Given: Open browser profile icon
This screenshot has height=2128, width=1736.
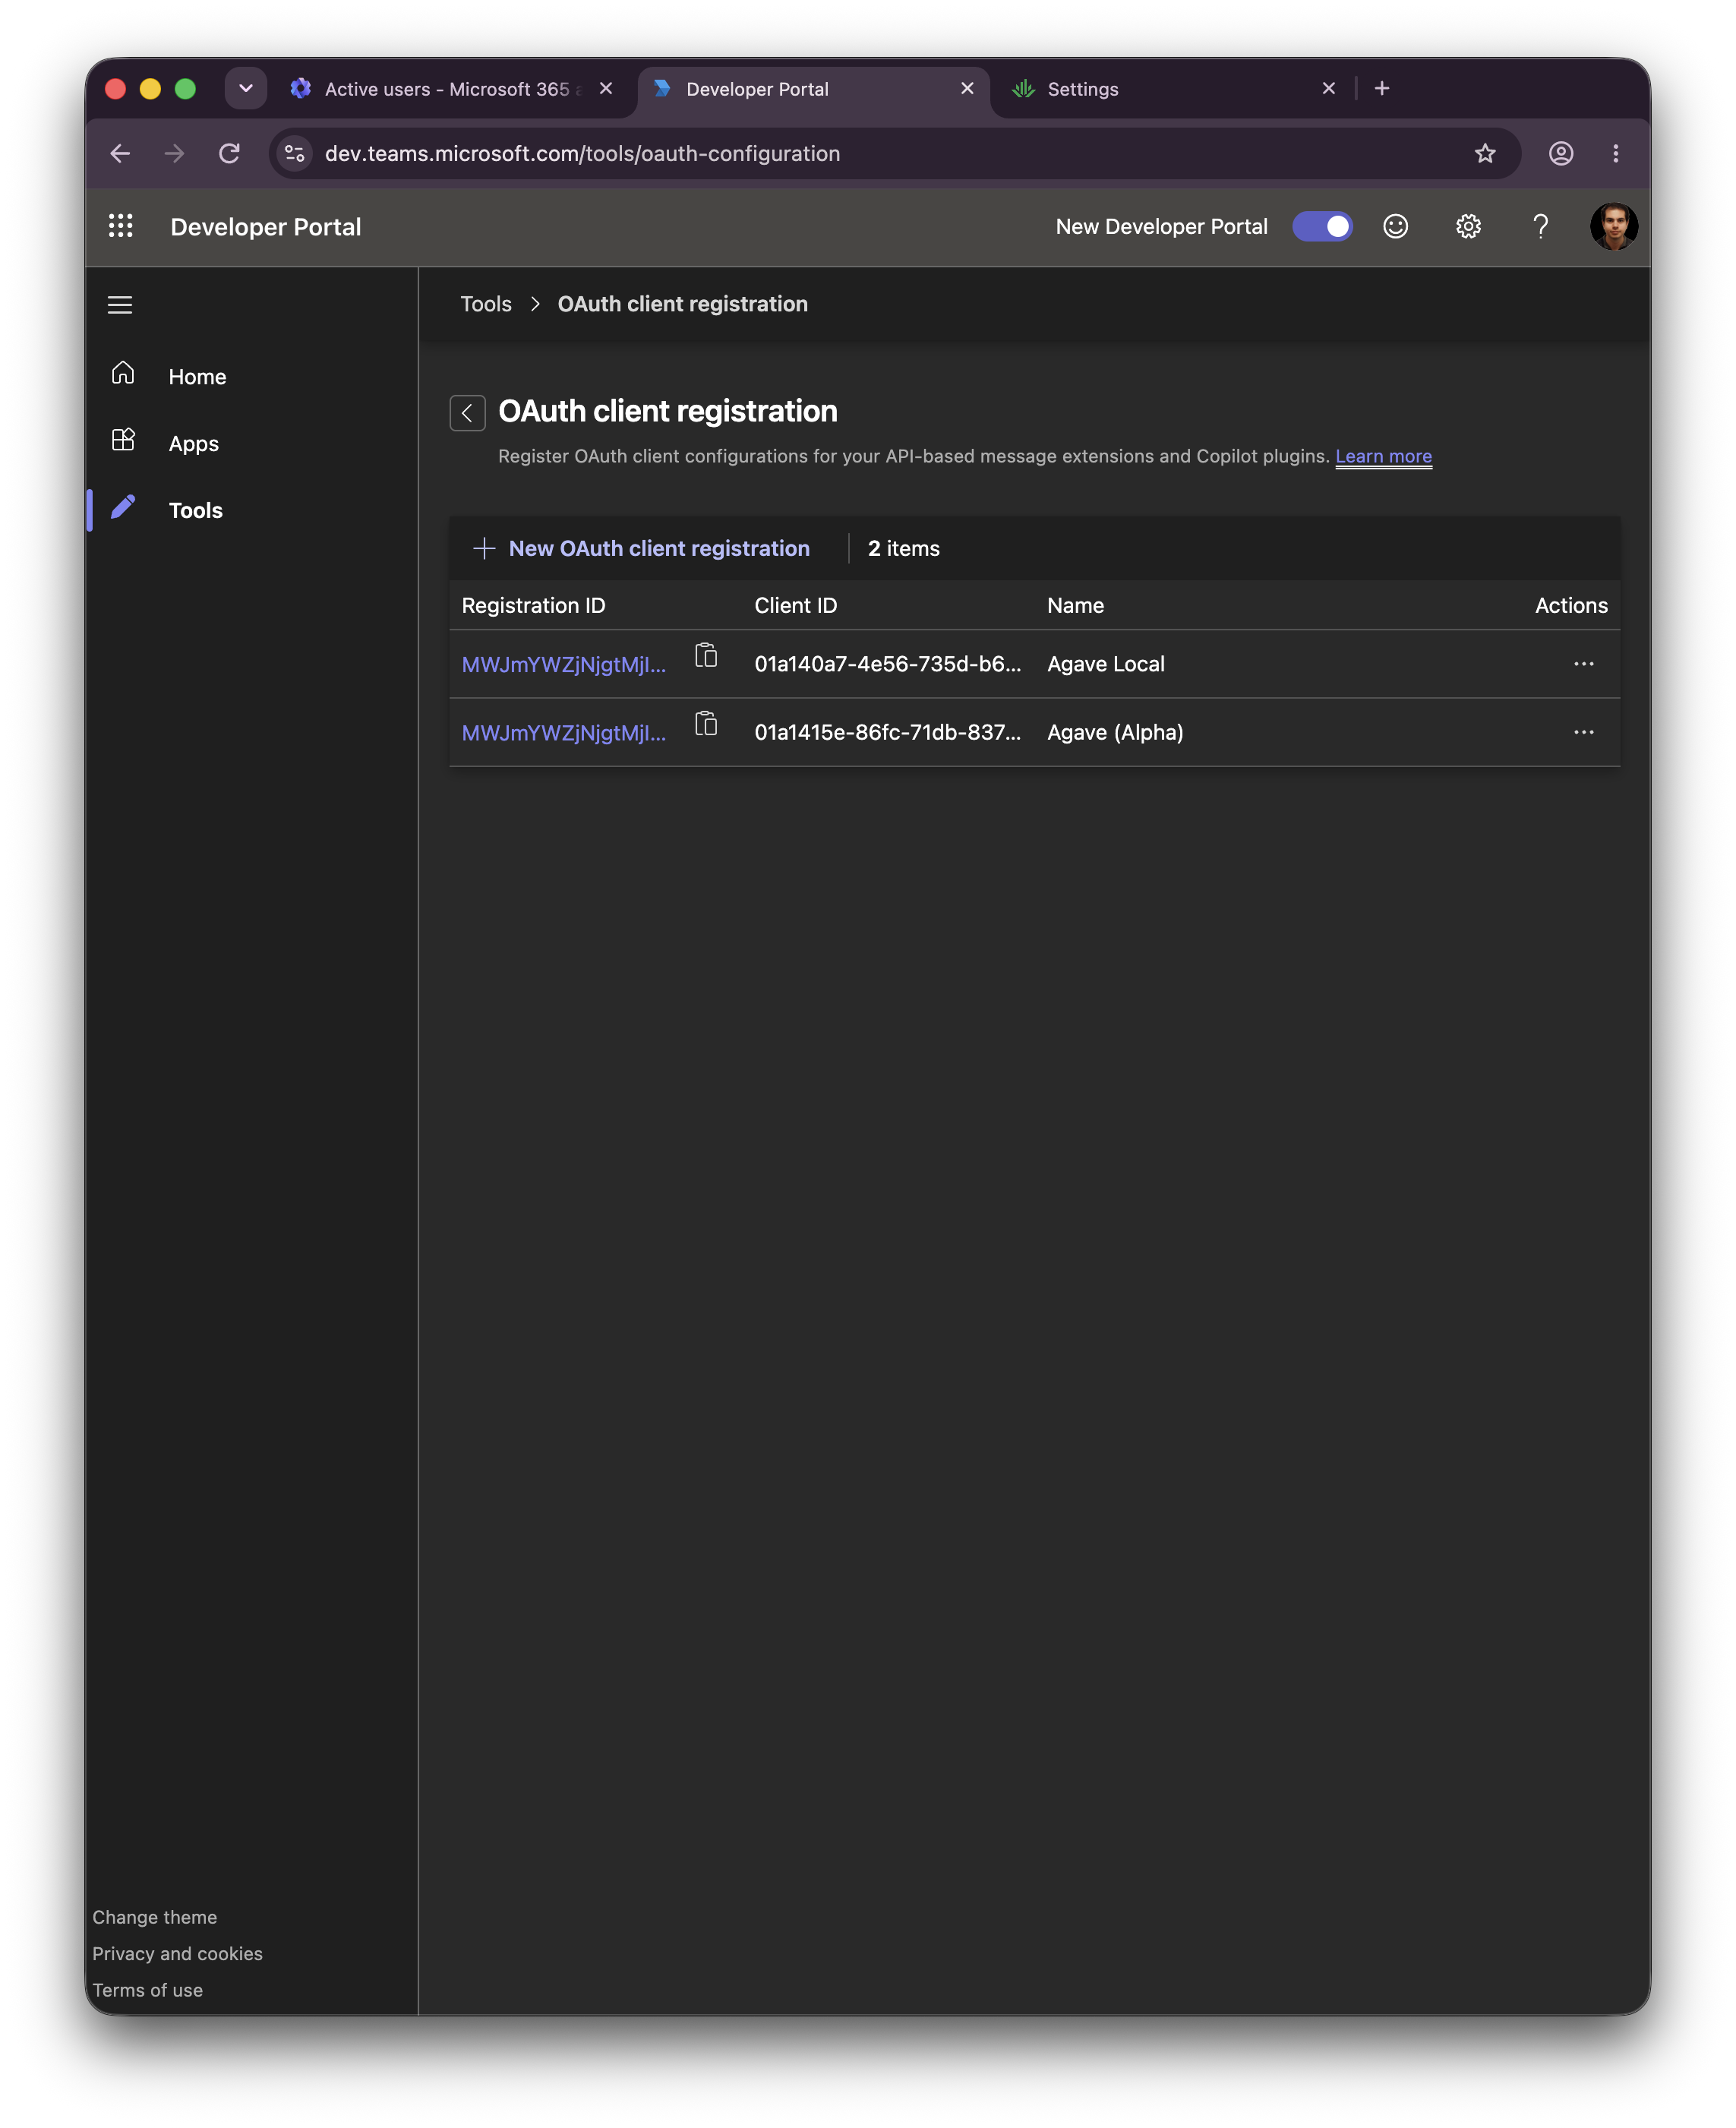Looking at the screenshot, I should tap(1561, 153).
